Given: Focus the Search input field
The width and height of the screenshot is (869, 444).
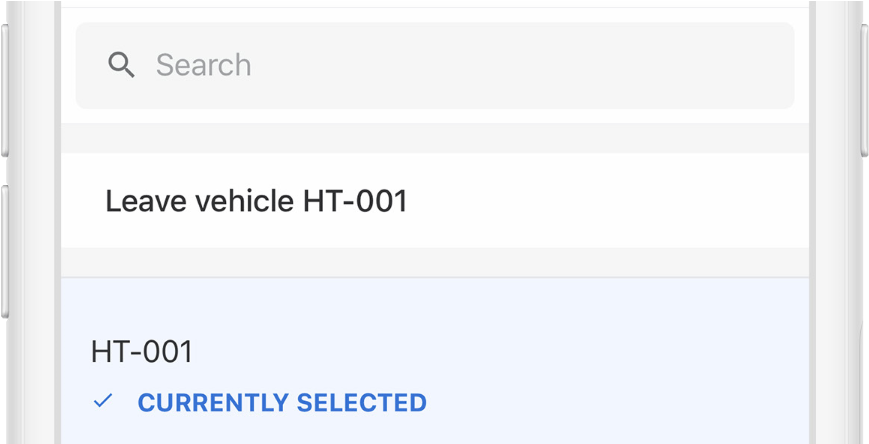Looking at the screenshot, I should click(x=435, y=66).
